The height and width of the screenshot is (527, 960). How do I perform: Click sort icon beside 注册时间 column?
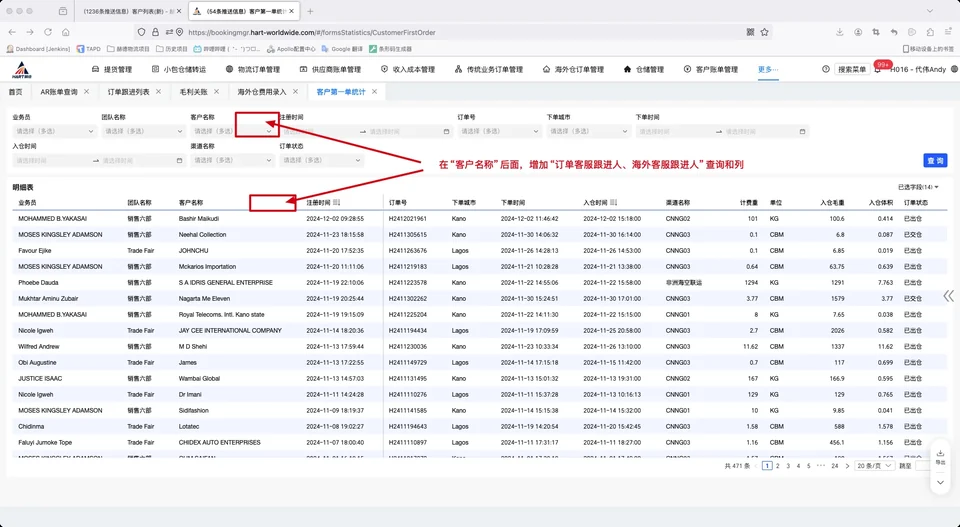336,202
